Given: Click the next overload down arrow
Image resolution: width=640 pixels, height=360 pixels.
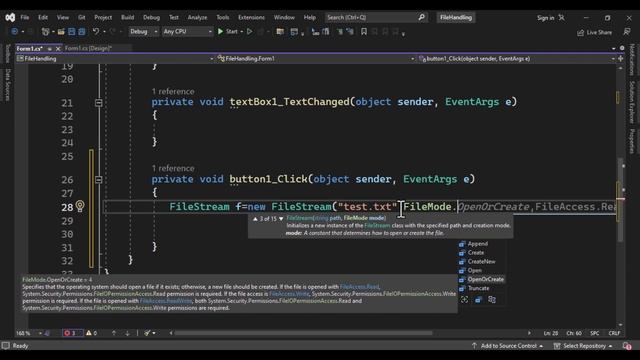Looking at the screenshot, I should 281,219.
